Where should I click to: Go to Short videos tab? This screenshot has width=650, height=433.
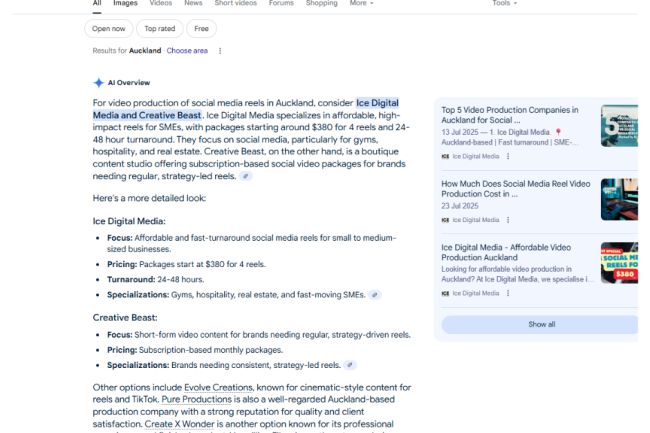click(235, 3)
